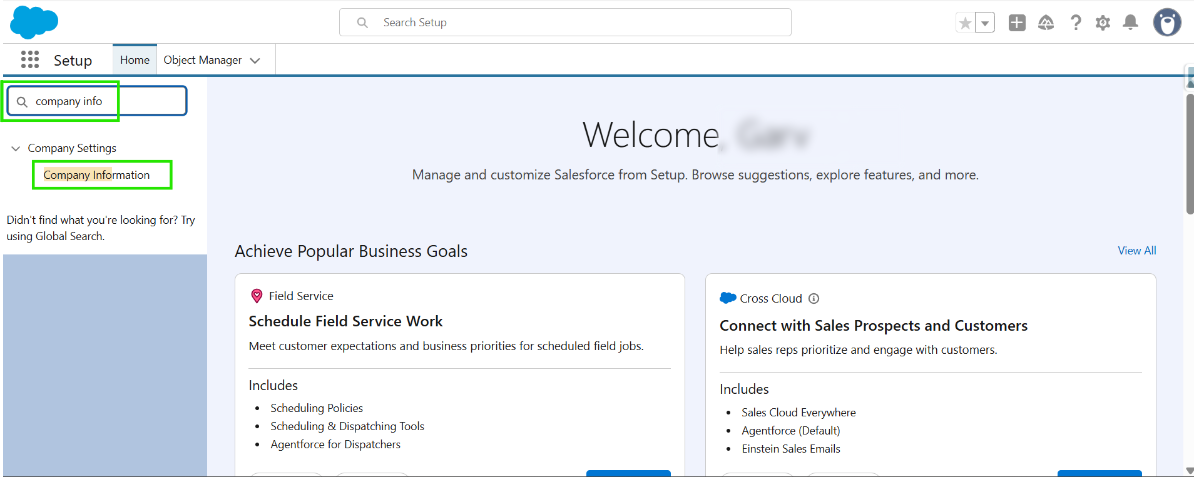1194x477 pixels.
Task: Open the notifications bell
Action: [x=1131, y=22]
